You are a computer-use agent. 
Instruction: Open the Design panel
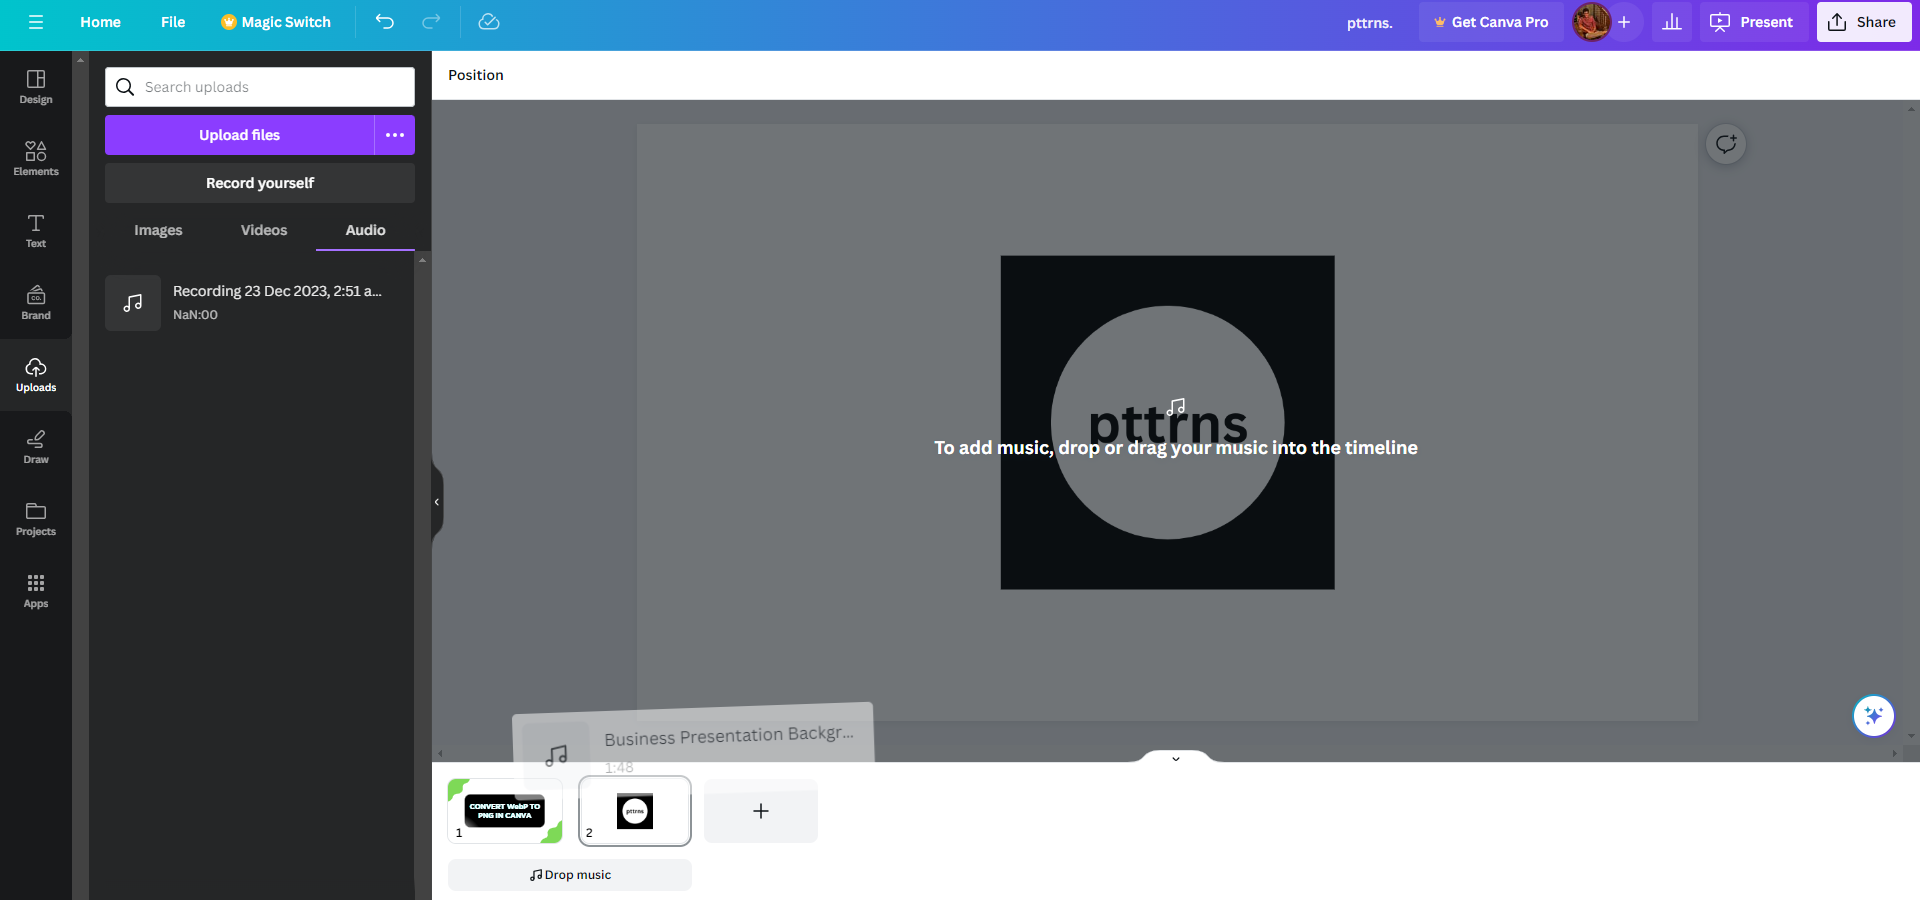coord(36,87)
